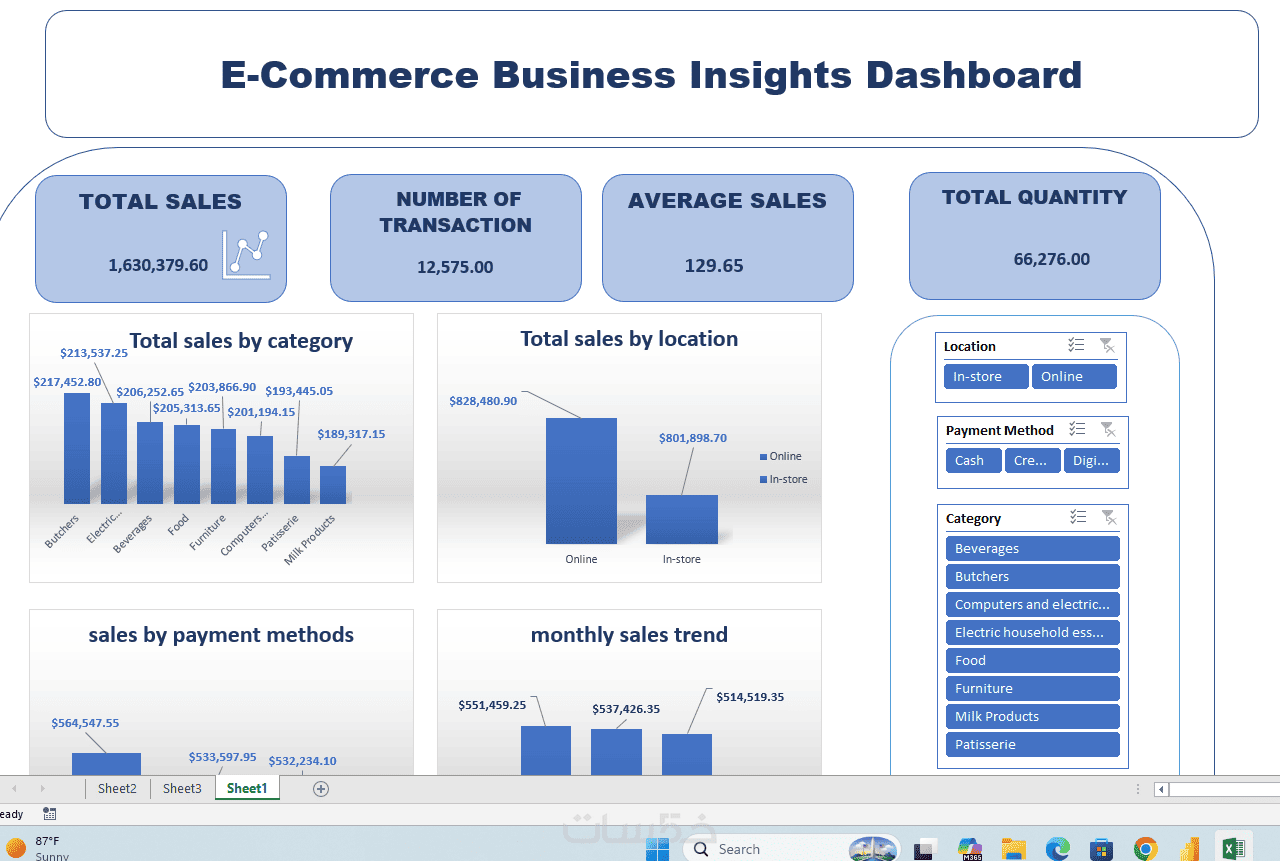
Task: Open Excel from the Windows taskbar
Action: (x=1233, y=849)
